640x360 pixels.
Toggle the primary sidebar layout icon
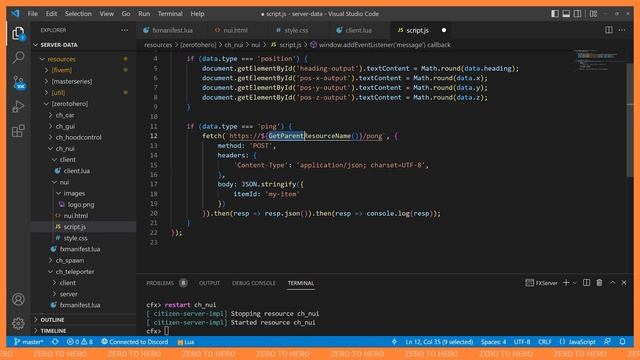(555, 13)
